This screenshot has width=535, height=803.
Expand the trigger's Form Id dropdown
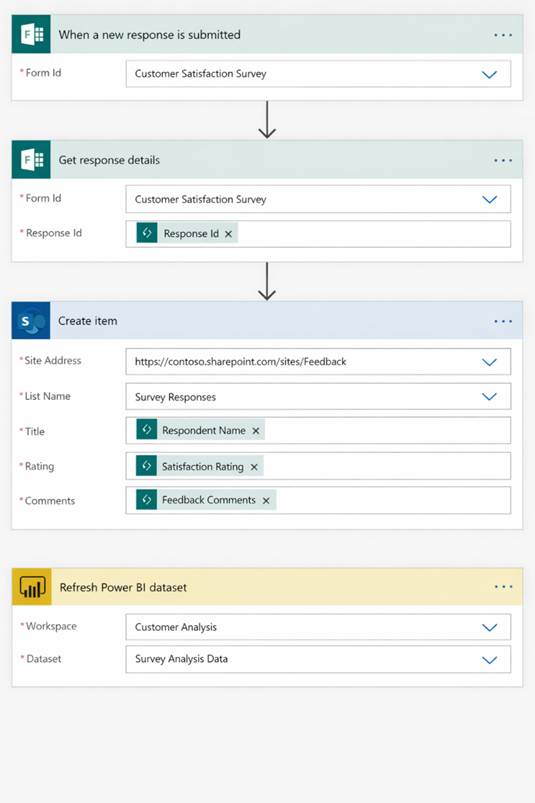[x=489, y=74]
